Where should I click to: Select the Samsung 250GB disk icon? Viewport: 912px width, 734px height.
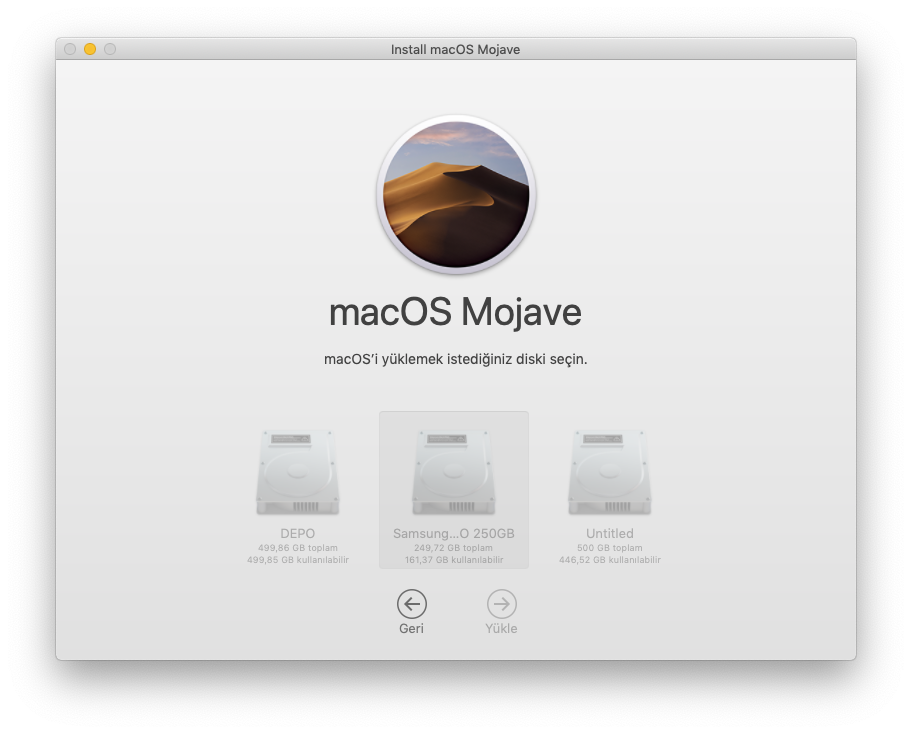click(x=454, y=473)
